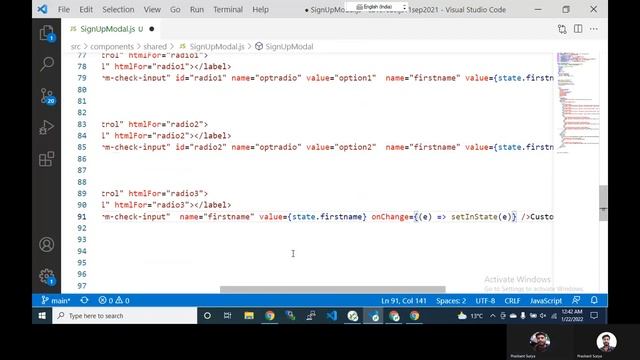Open the Help menu

[260, 9]
